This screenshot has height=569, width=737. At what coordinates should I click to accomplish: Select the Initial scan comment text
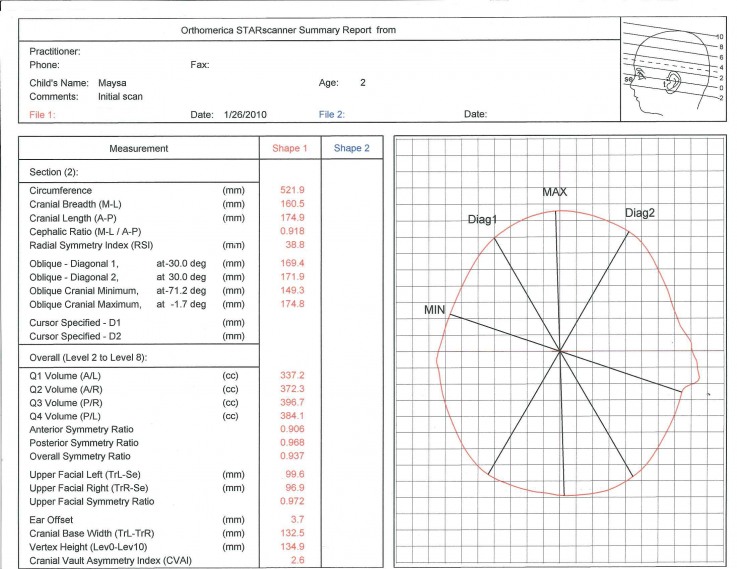(x=120, y=97)
